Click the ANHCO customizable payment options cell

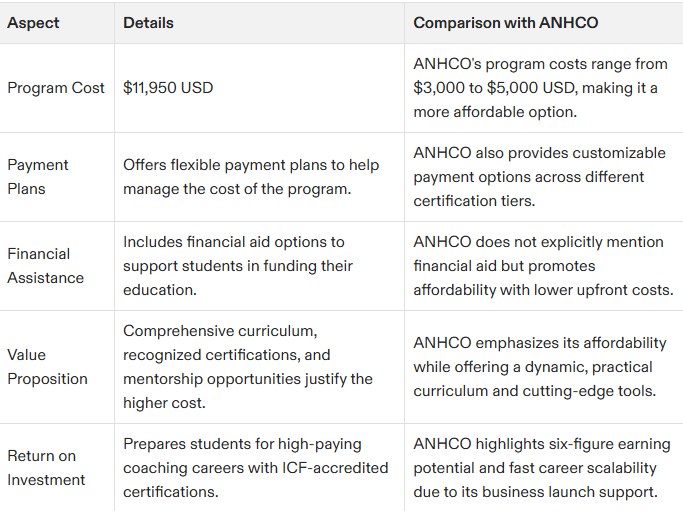click(x=539, y=177)
